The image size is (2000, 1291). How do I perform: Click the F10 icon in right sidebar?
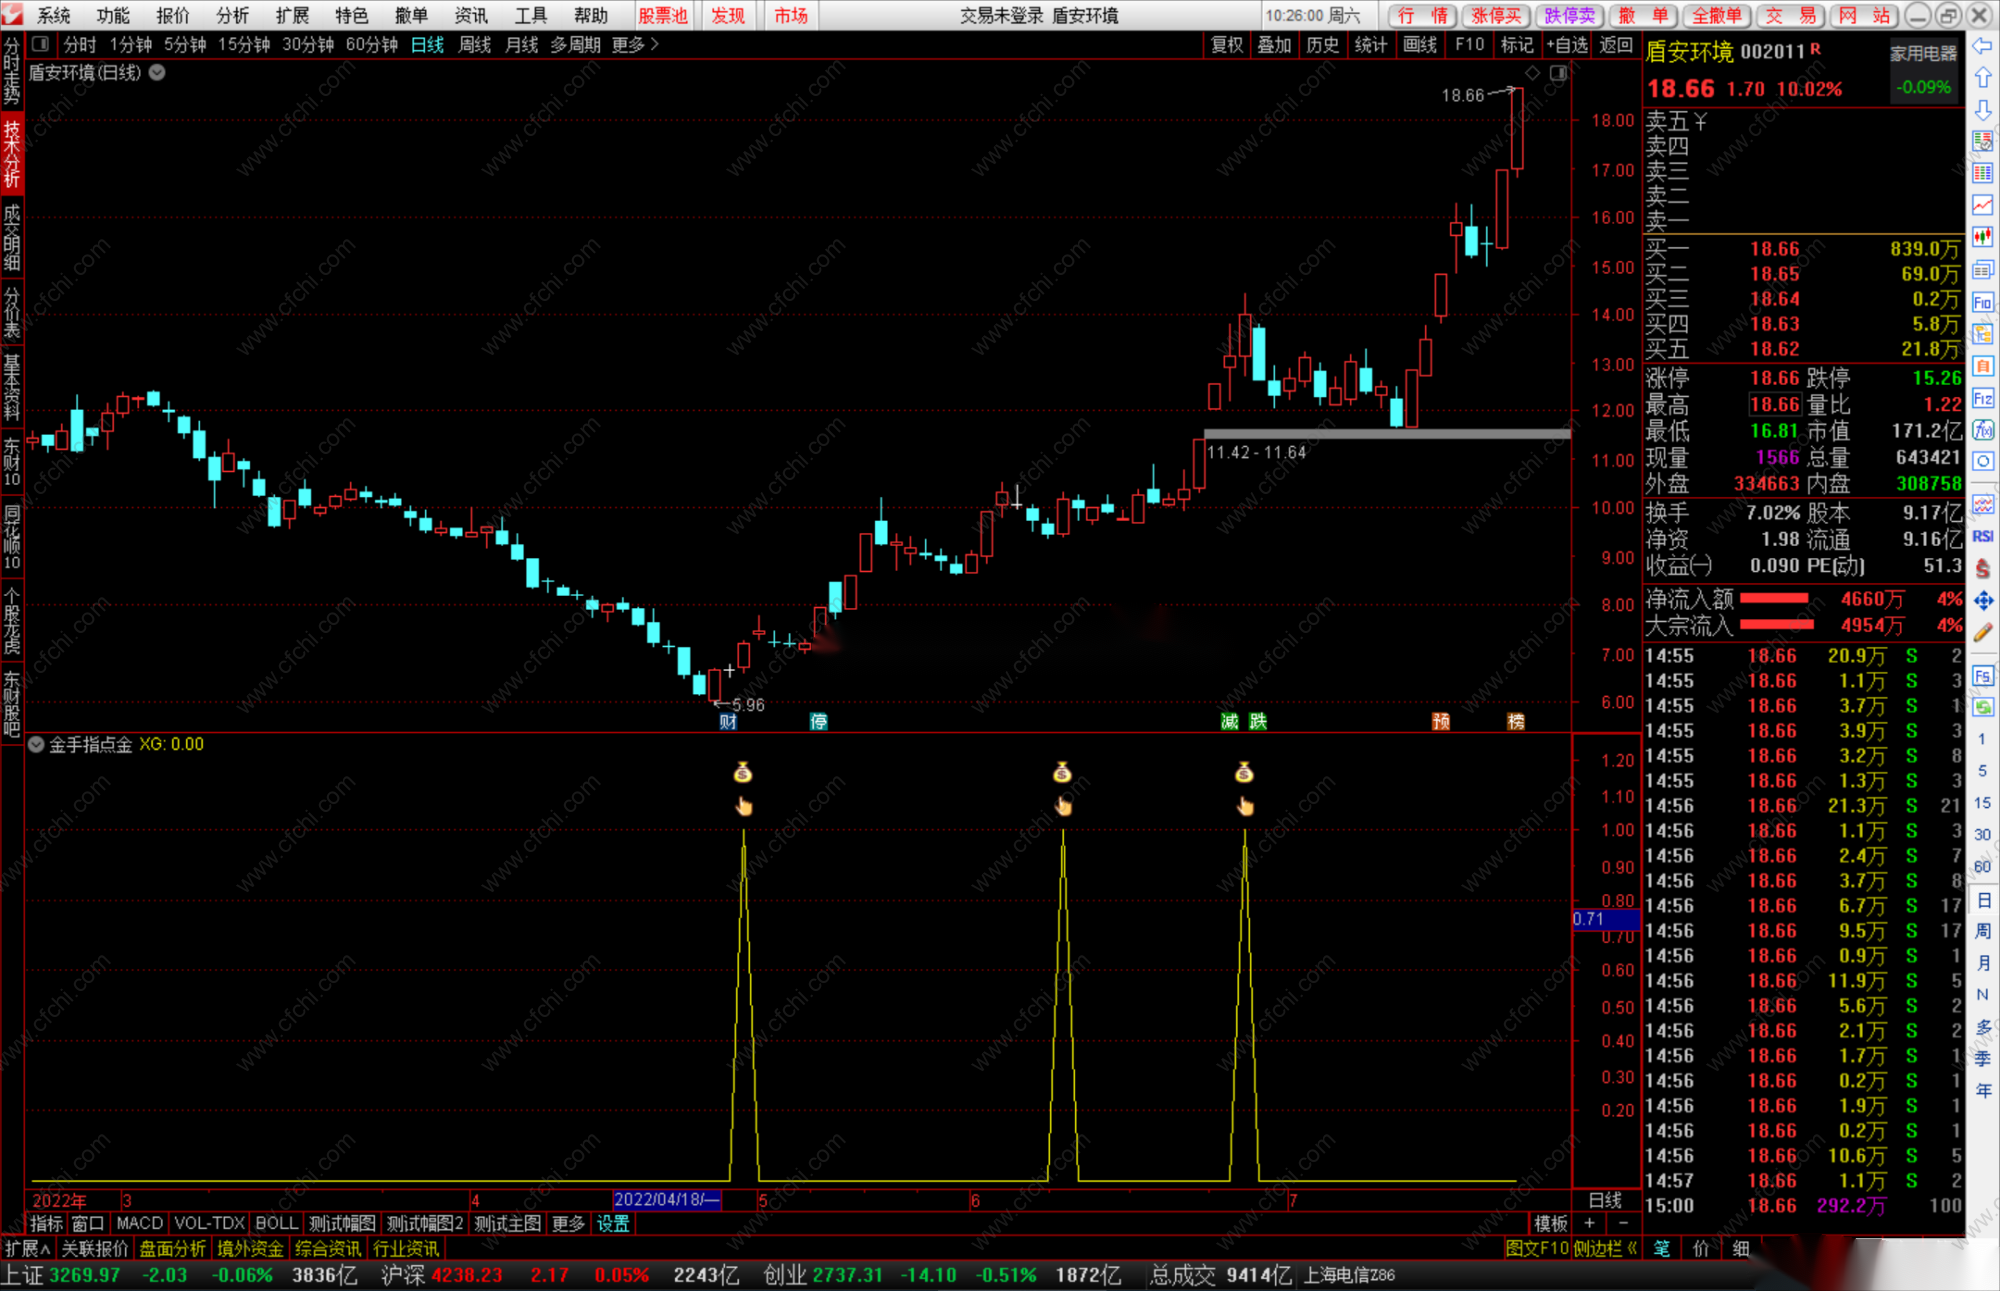pyautogui.click(x=1983, y=302)
